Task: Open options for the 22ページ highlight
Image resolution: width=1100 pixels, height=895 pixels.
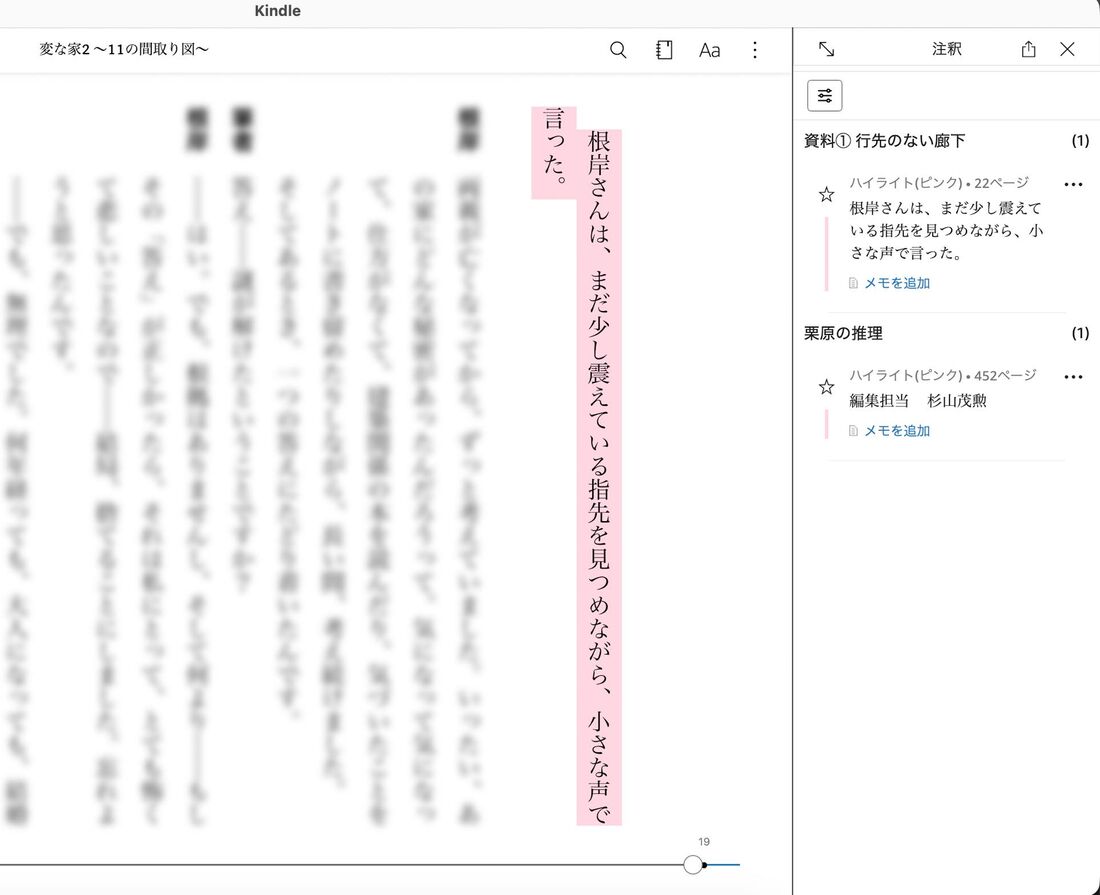Action: pos(1074,184)
